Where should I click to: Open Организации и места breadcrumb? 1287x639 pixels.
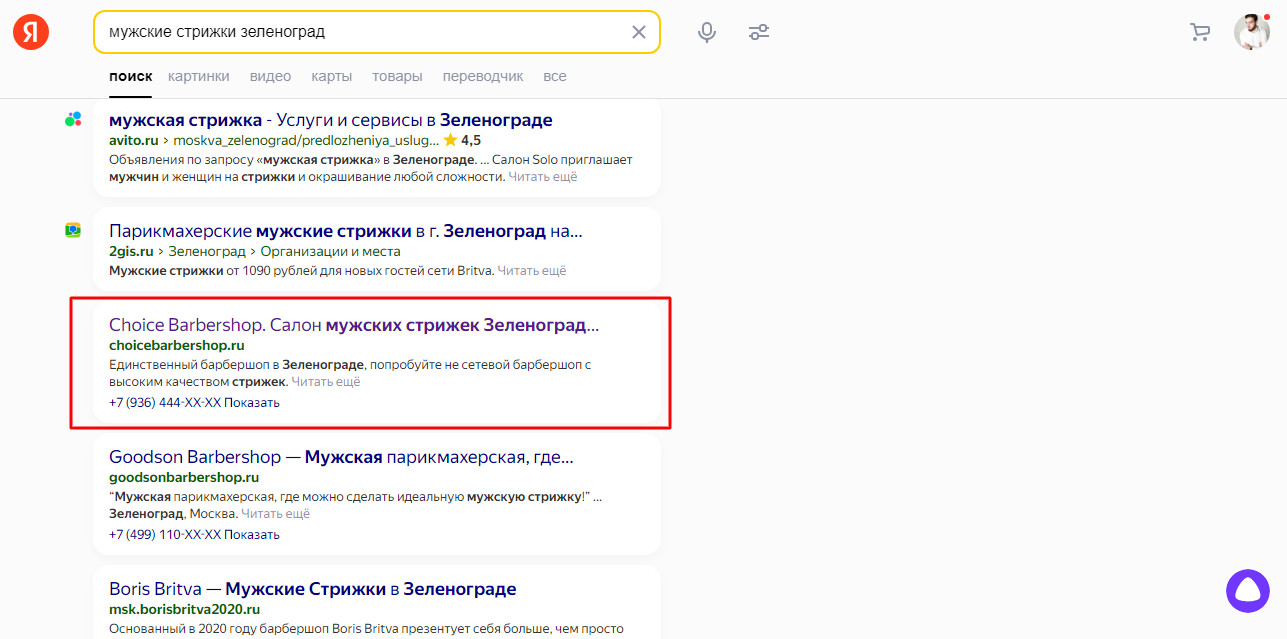click(330, 251)
